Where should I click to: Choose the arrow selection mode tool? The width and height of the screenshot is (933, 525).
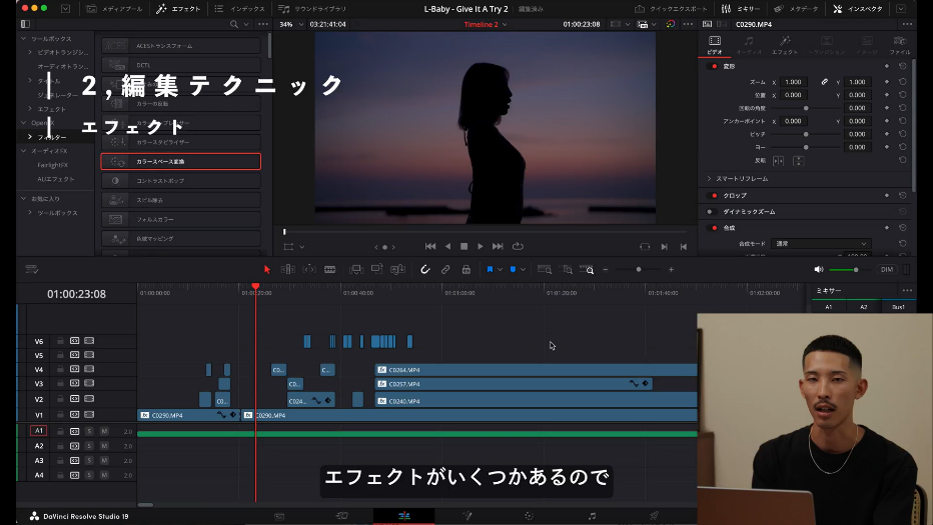click(267, 269)
